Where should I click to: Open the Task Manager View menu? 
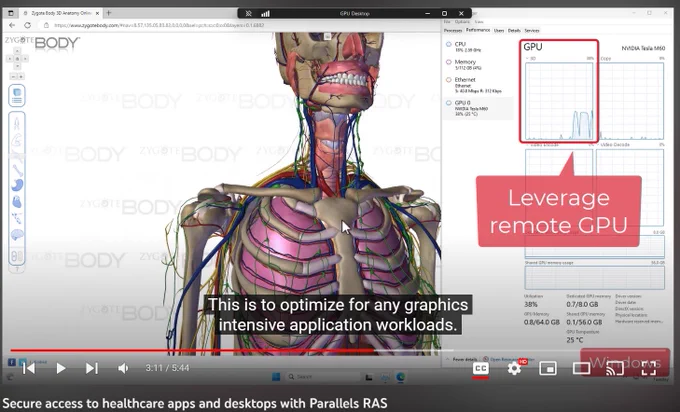(479, 22)
